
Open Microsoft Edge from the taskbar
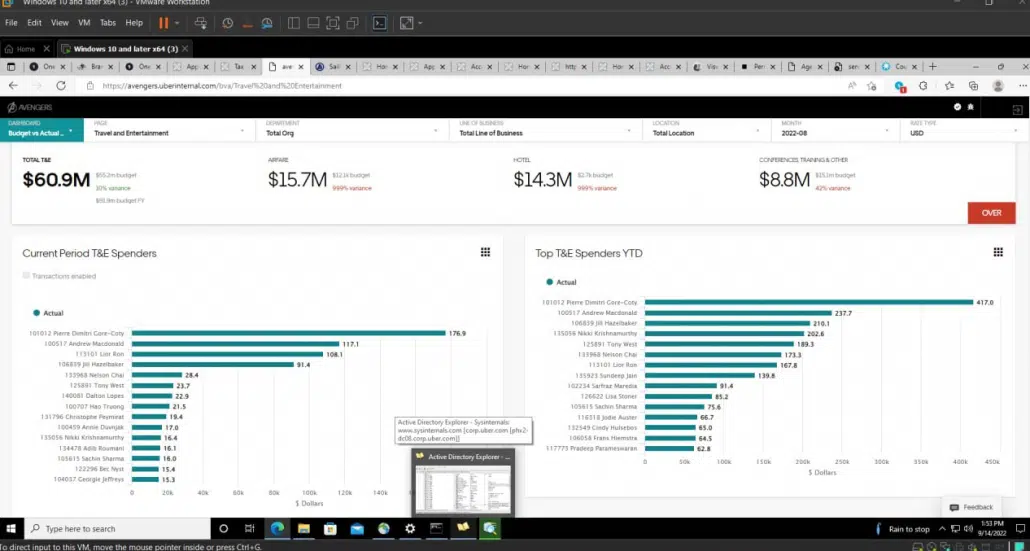coord(277,528)
